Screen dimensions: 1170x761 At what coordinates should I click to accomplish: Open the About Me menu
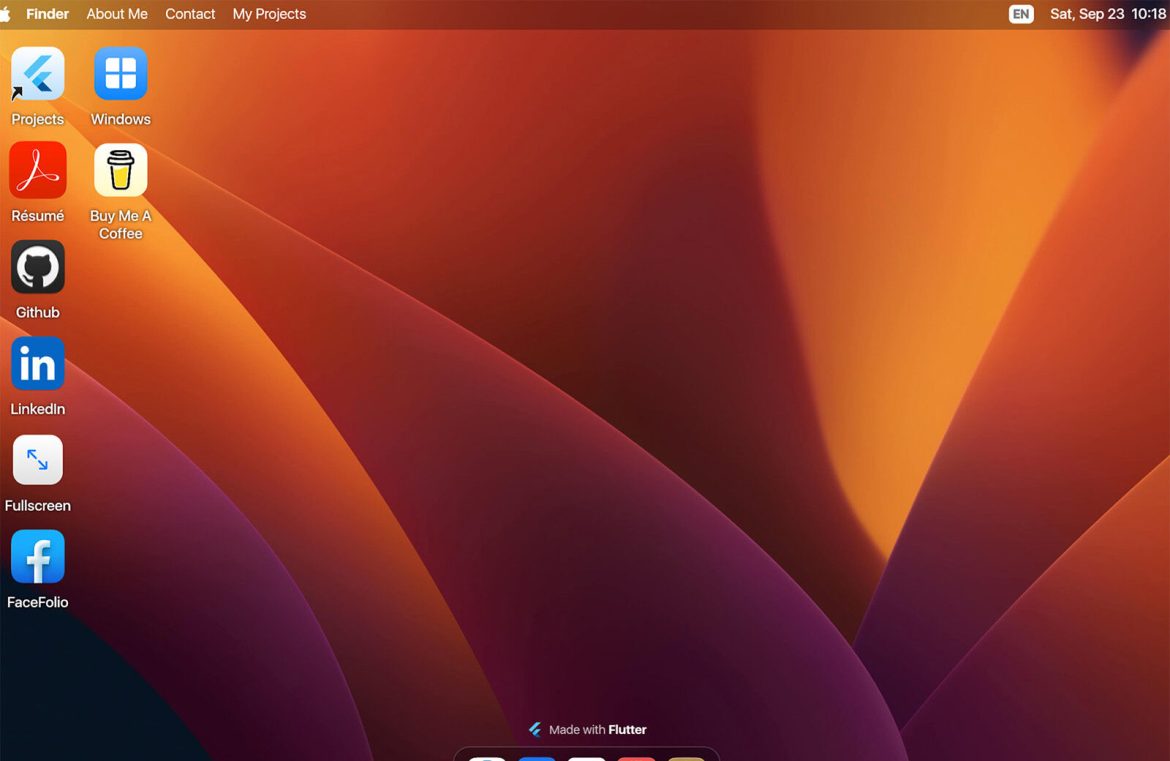click(117, 14)
